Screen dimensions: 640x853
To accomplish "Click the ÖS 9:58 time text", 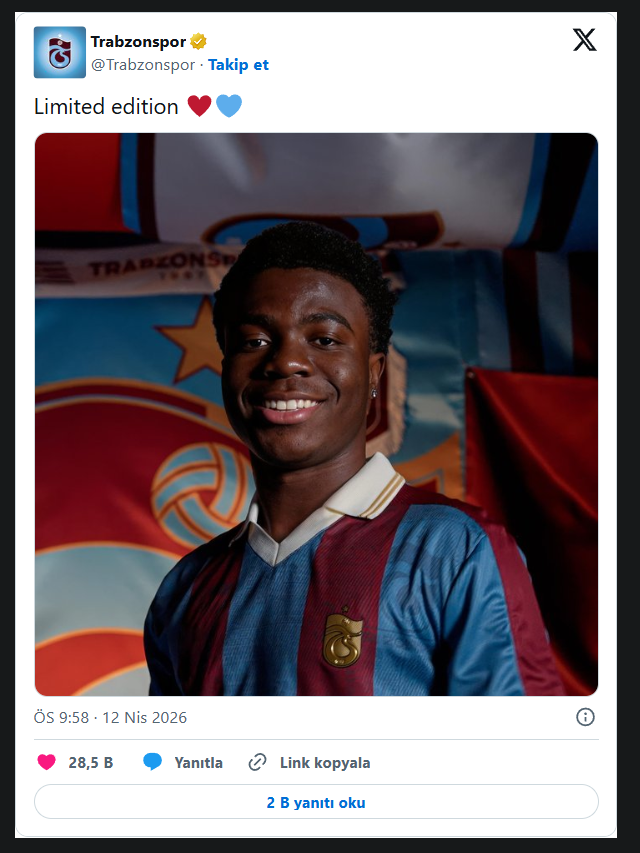I will 61,718.
